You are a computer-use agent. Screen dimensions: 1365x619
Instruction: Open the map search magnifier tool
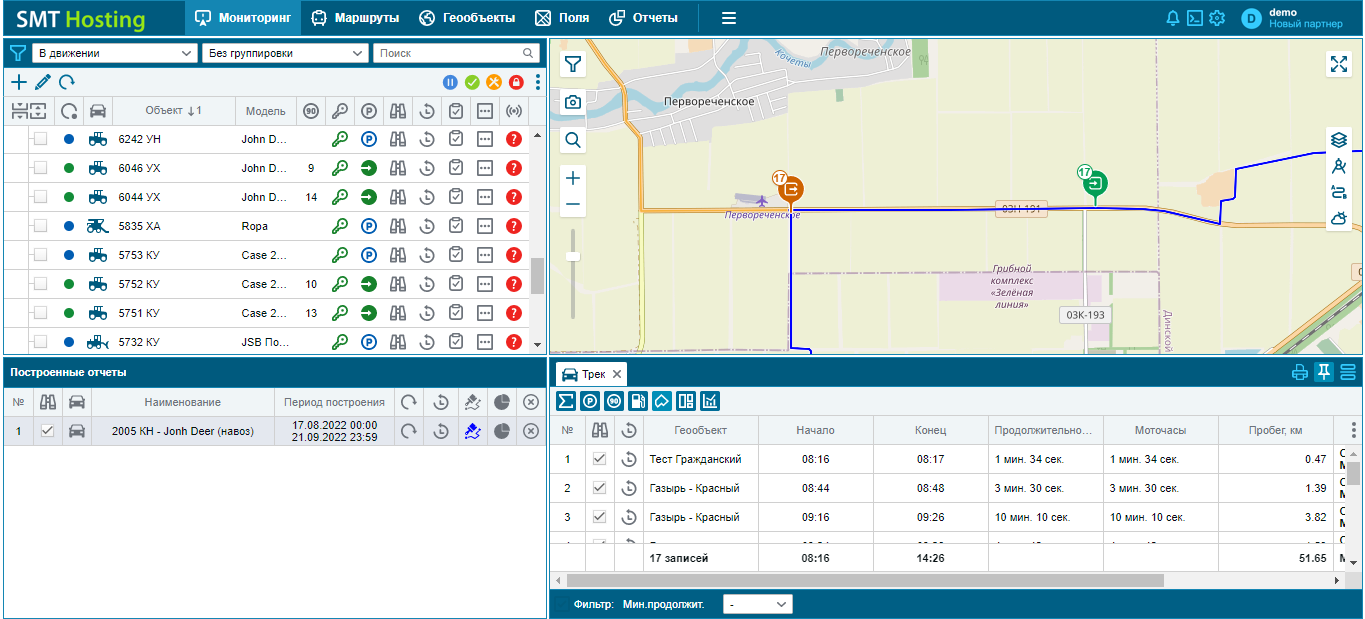click(x=573, y=140)
